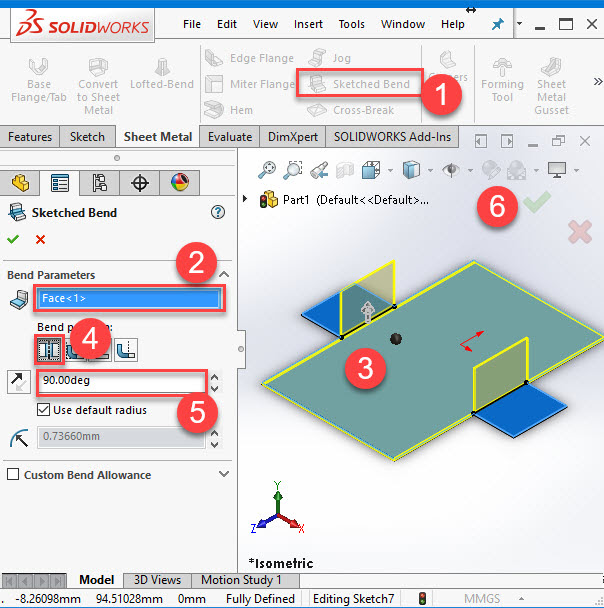
Task: Confirm with viewport corner green checkmark
Action: (x=537, y=202)
